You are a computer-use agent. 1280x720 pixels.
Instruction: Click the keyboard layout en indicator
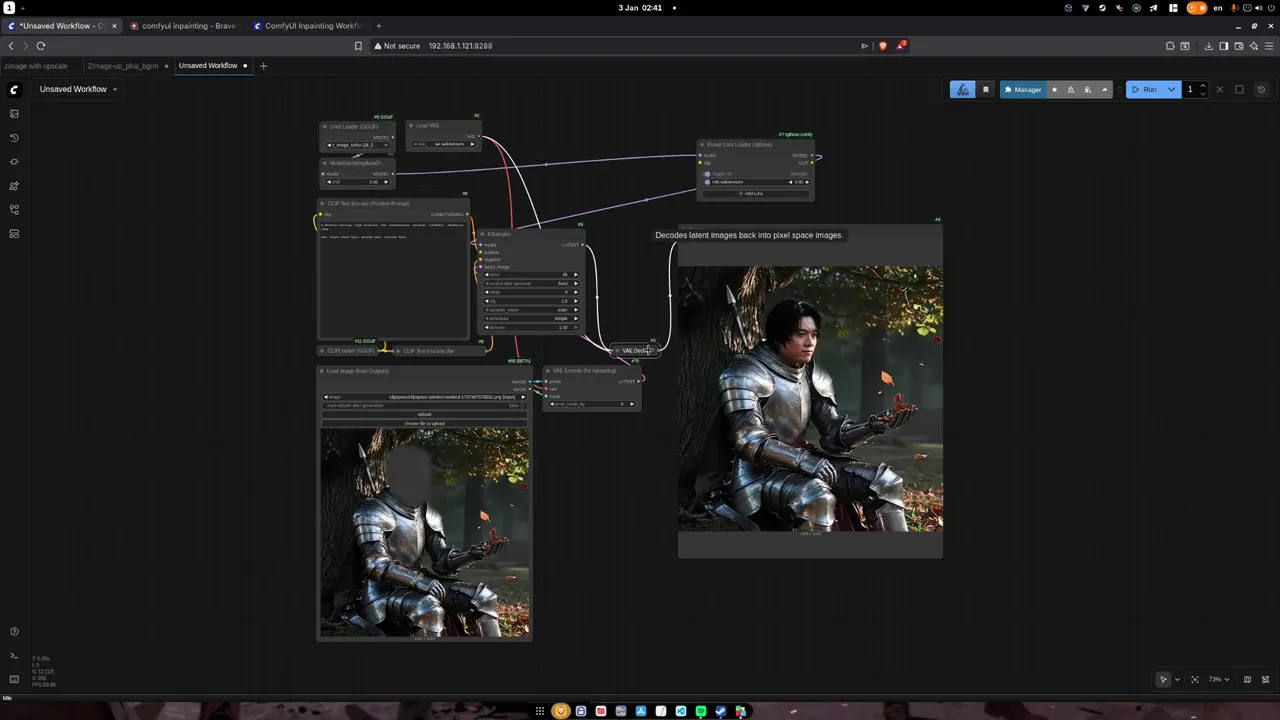[1218, 8]
